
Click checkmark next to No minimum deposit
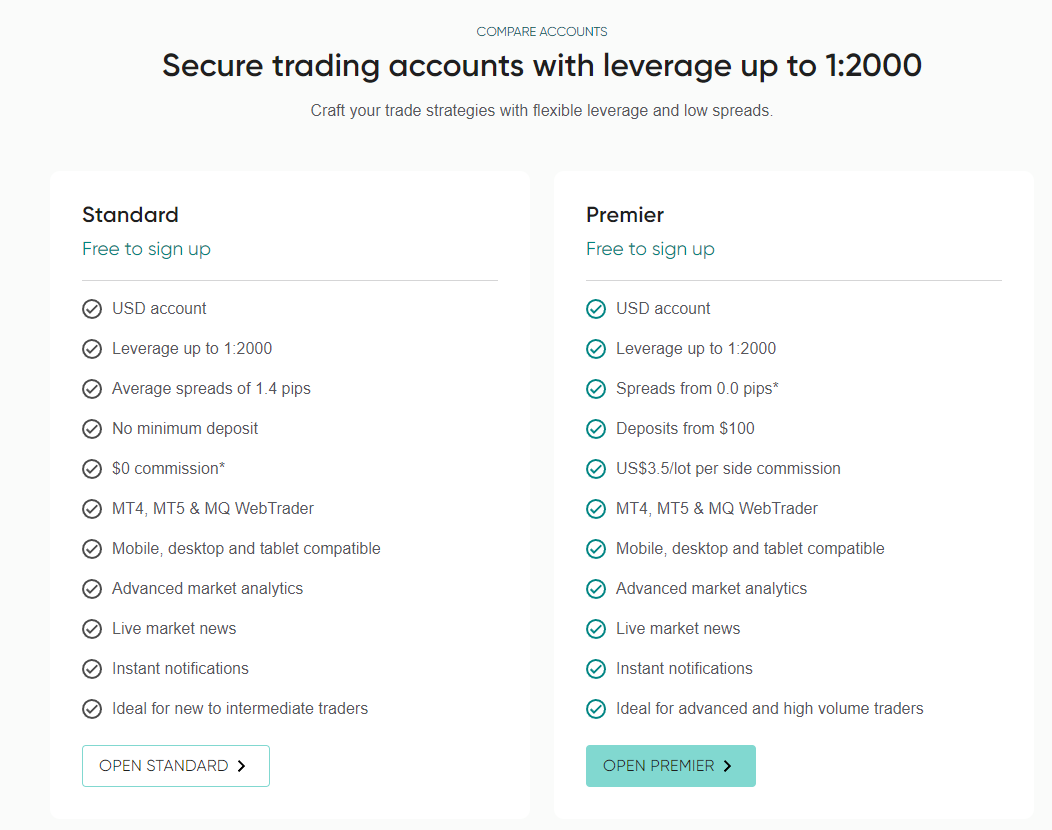pyautogui.click(x=92, y=429)
